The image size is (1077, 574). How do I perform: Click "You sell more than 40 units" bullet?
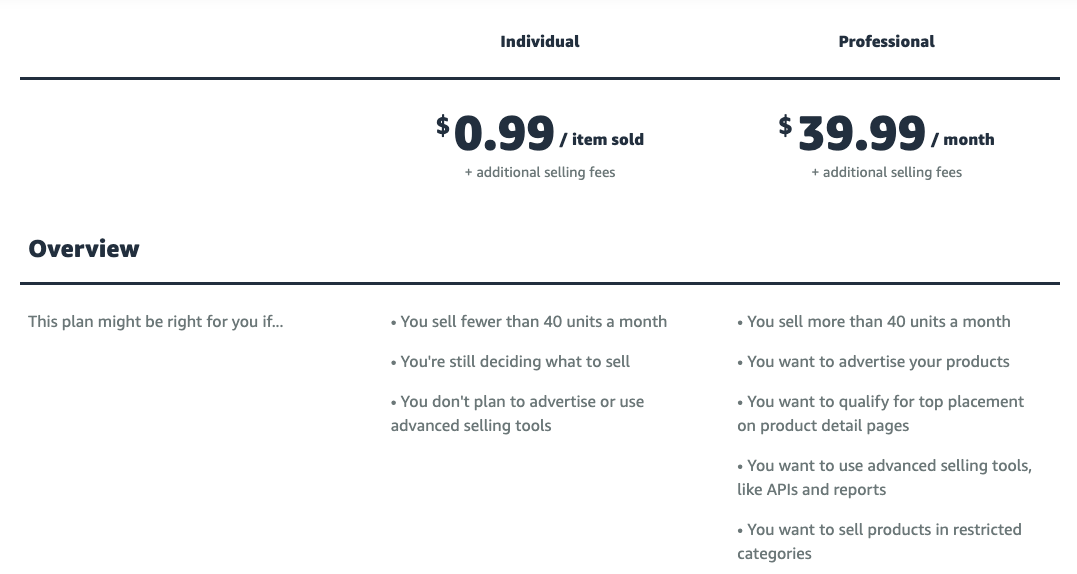(874, 322)
